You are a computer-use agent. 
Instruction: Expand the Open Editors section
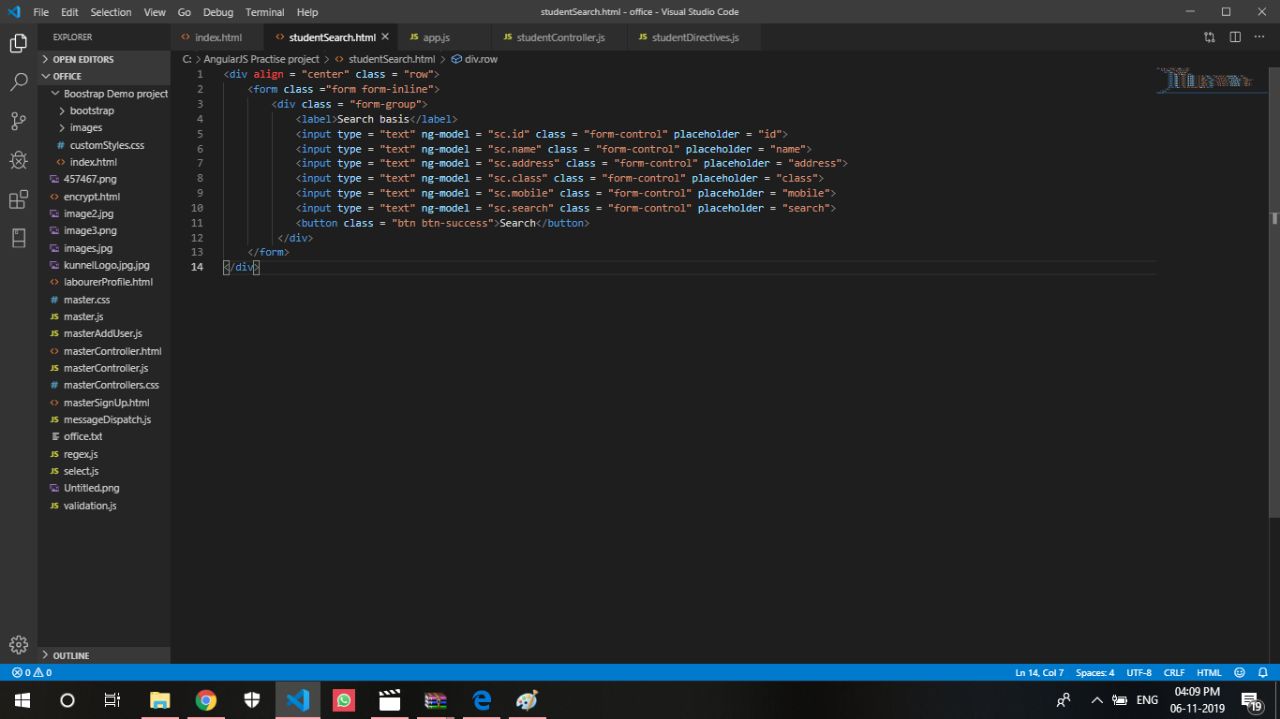[82, 59]
